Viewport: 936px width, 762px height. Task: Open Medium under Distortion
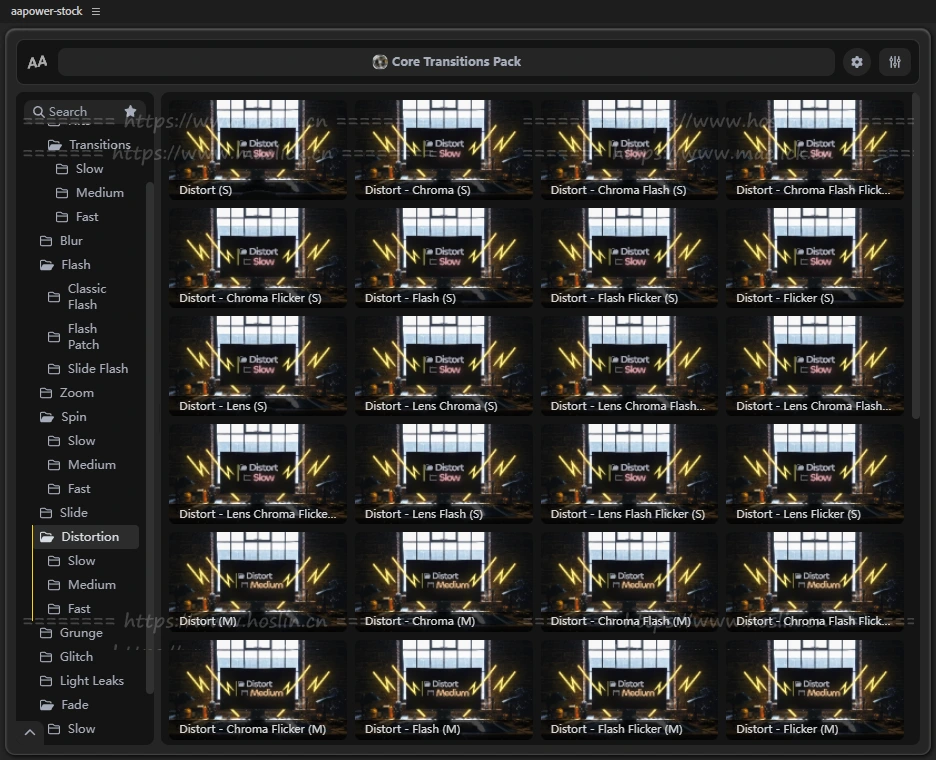91,585
